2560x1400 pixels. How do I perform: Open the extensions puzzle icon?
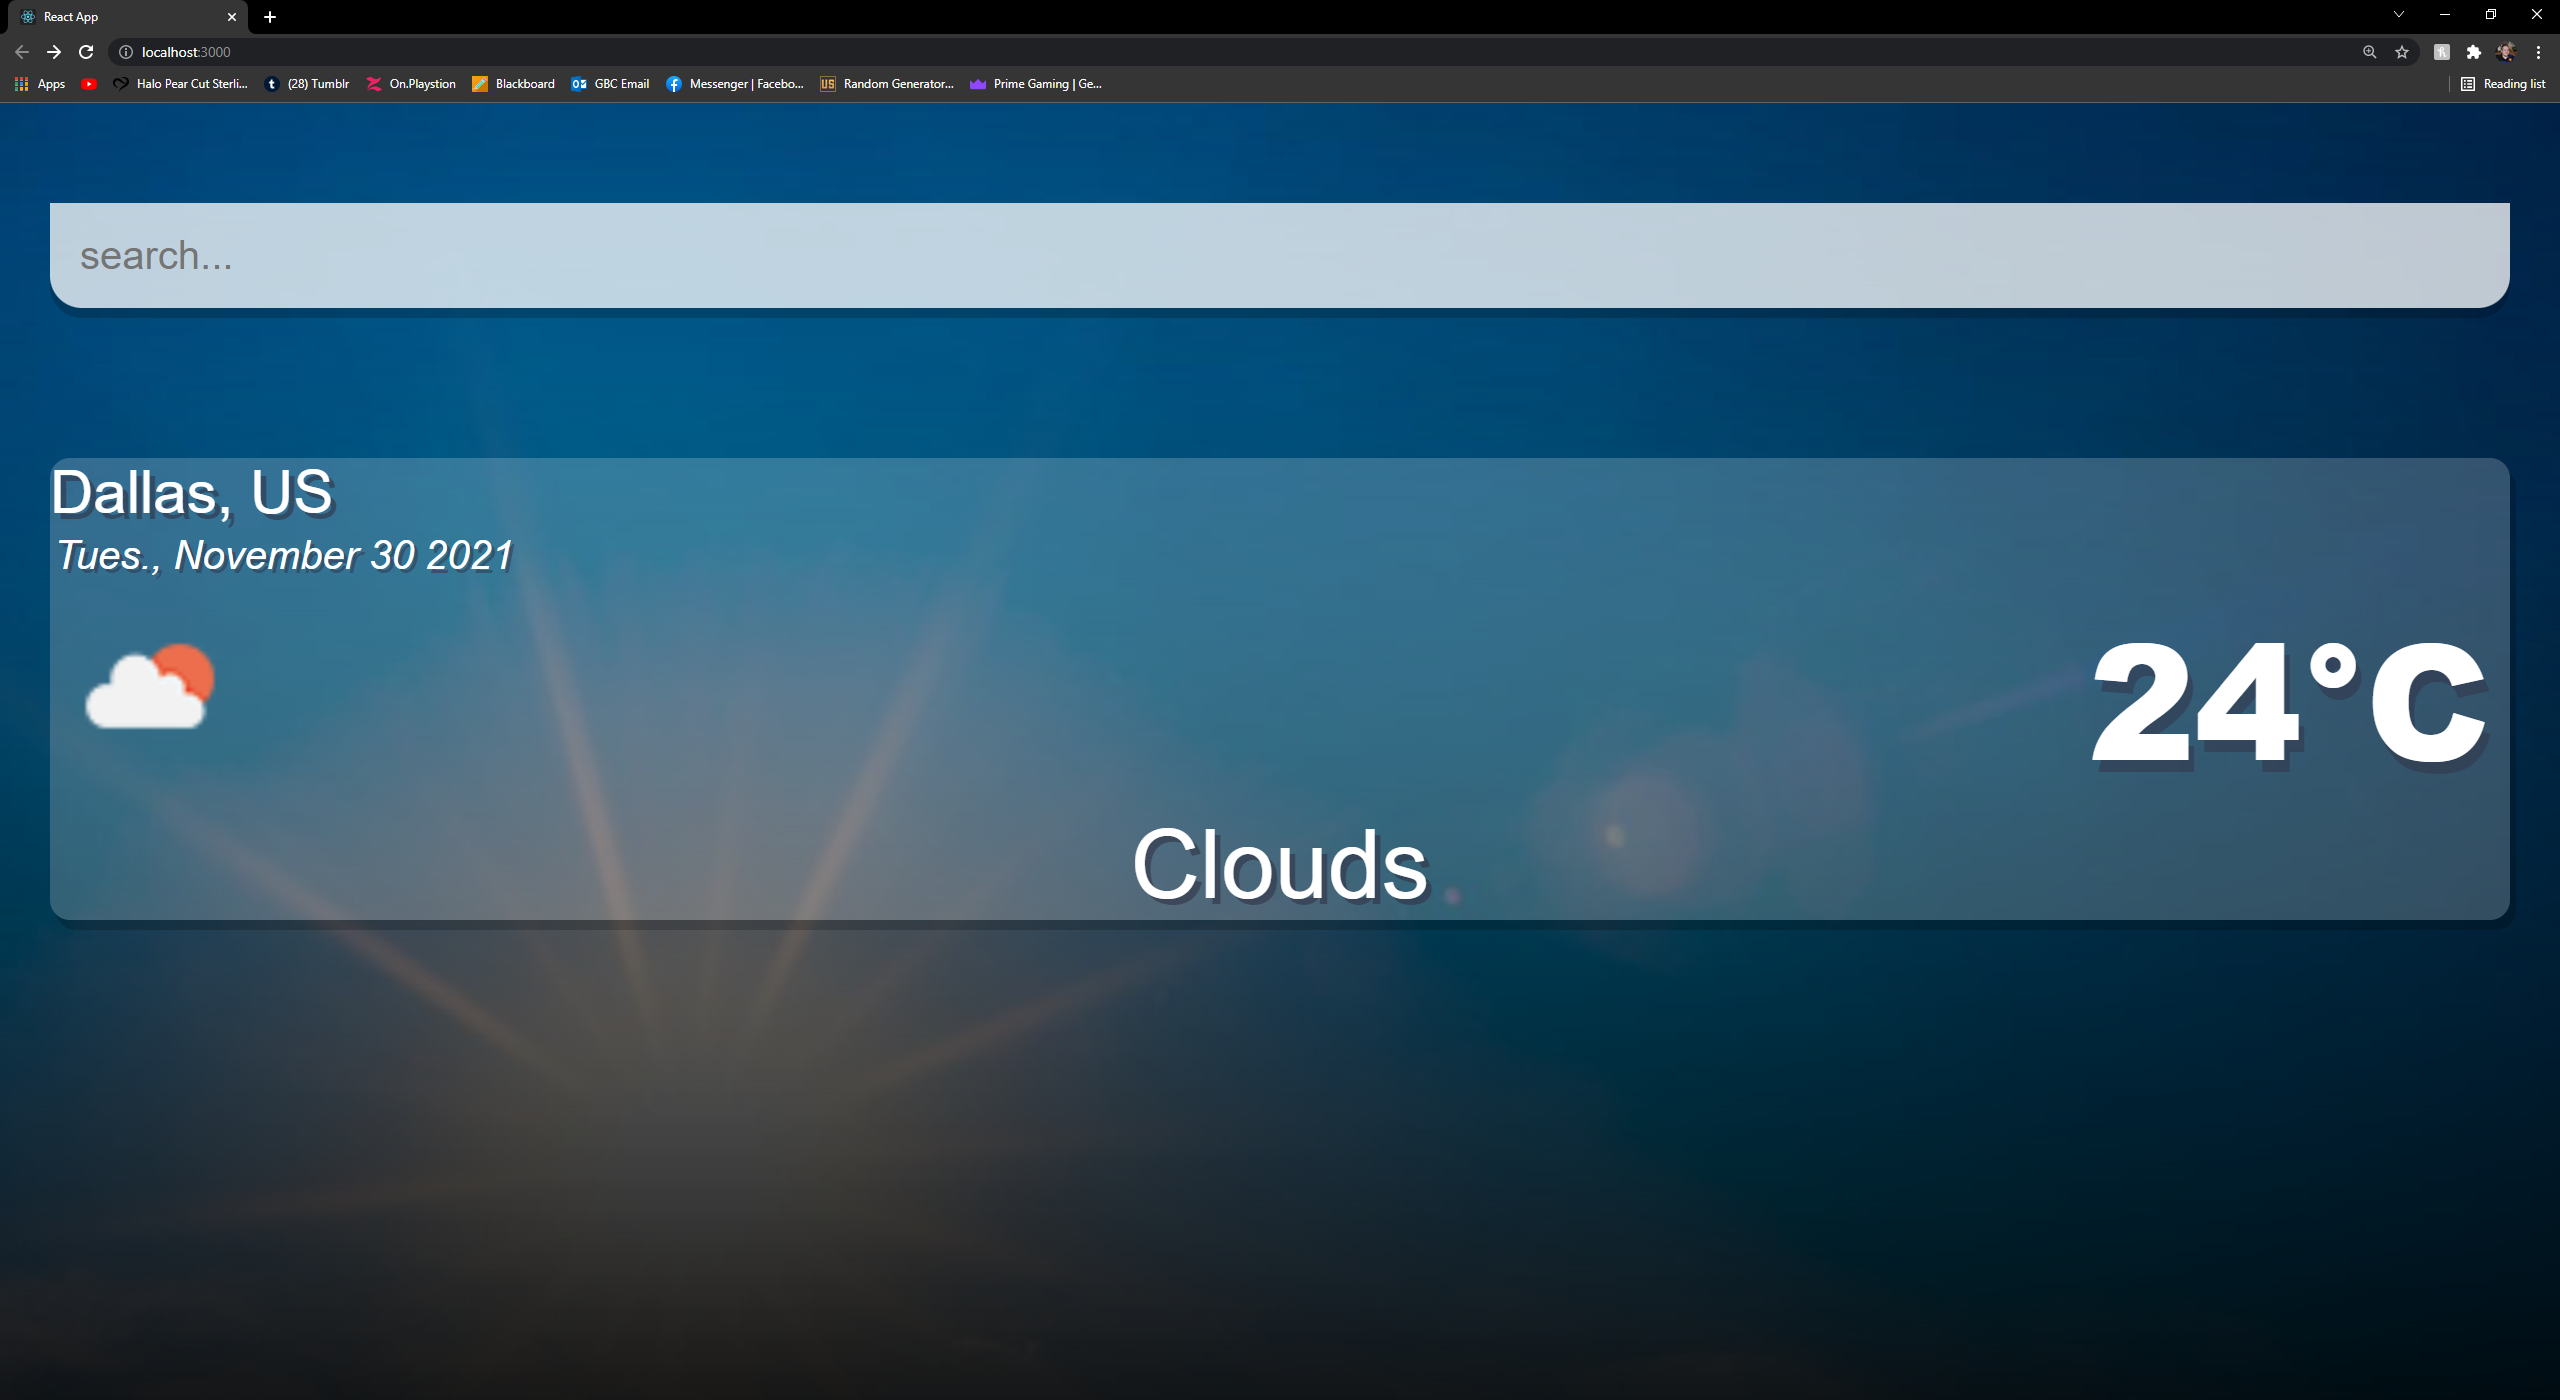[x=2474, y=52]
